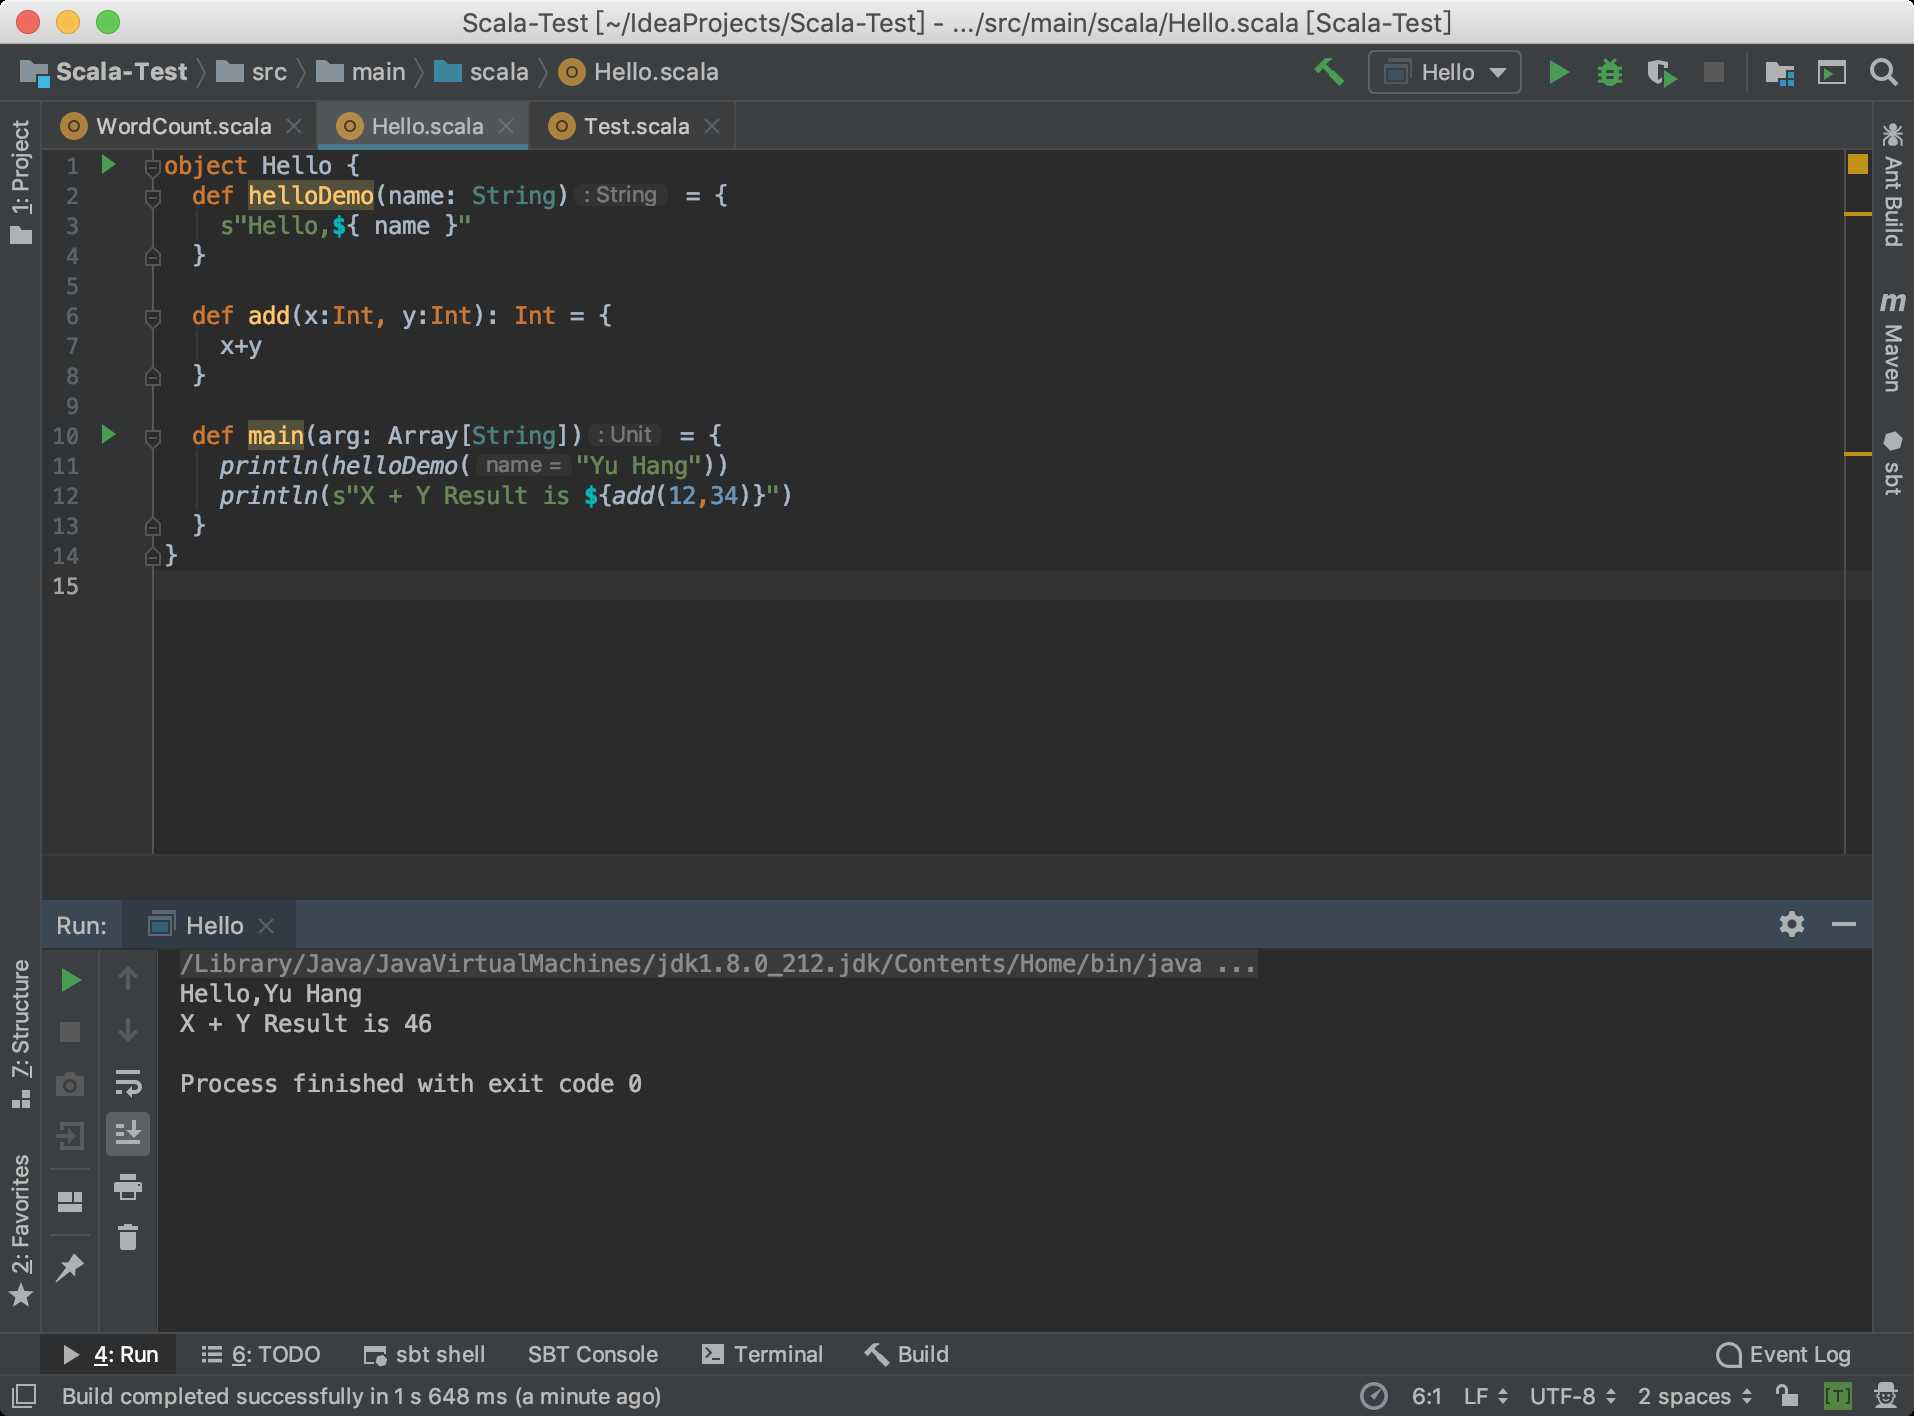Restore layout icon in Run panel
1914x1416 pixels.
tap(70, 1202)
